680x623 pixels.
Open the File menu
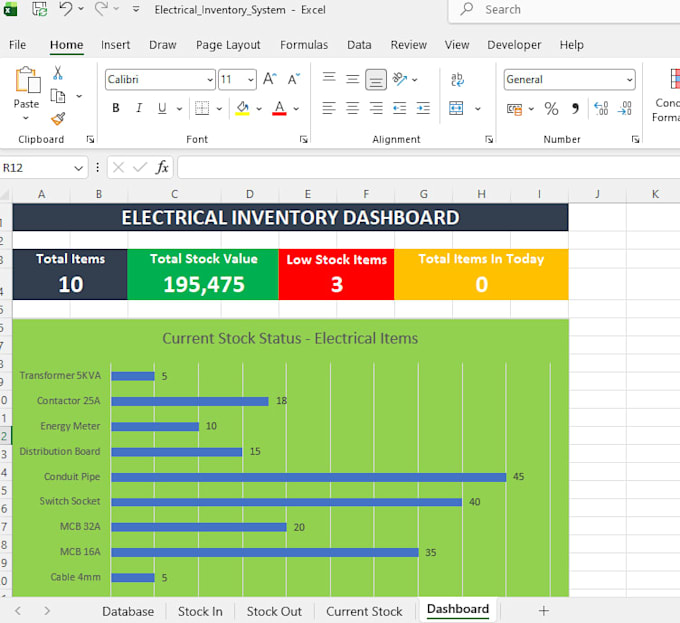coord(17,45)
